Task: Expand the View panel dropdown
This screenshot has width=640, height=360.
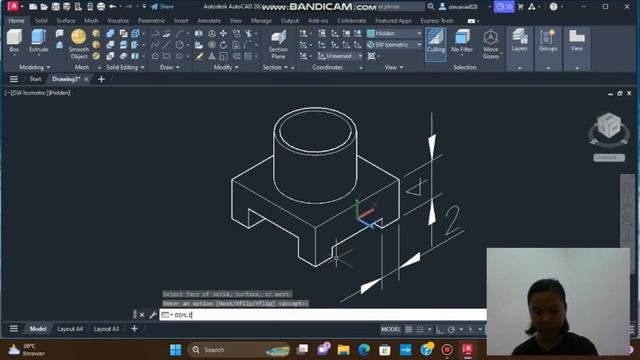Action: point(394,67)
